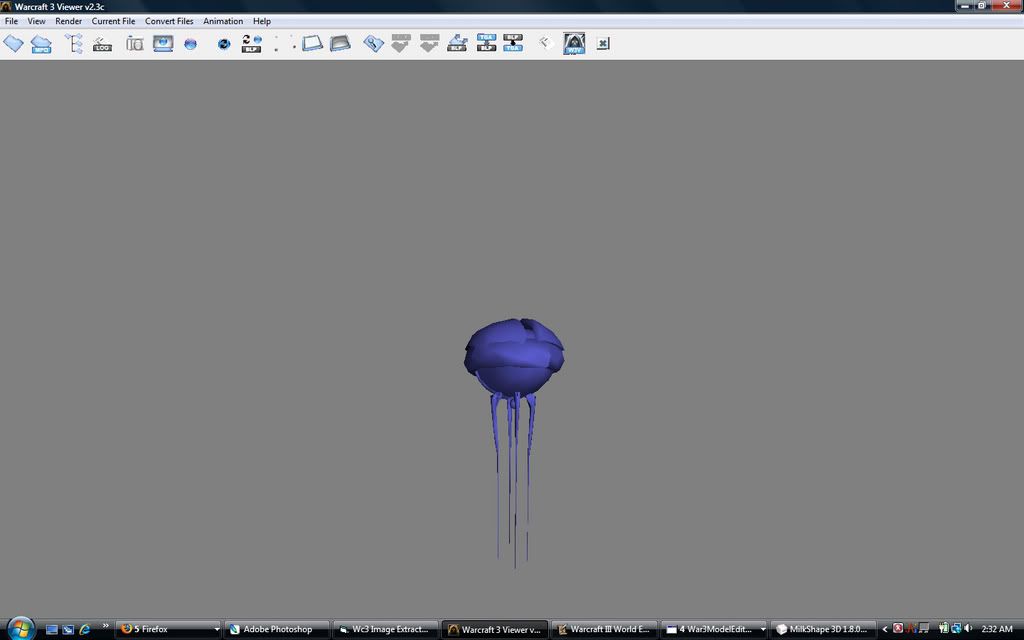The height and width of the screenshot is (640, 1024).
Task: Click the volume speaker tray icon
Action: coord(968,629)
